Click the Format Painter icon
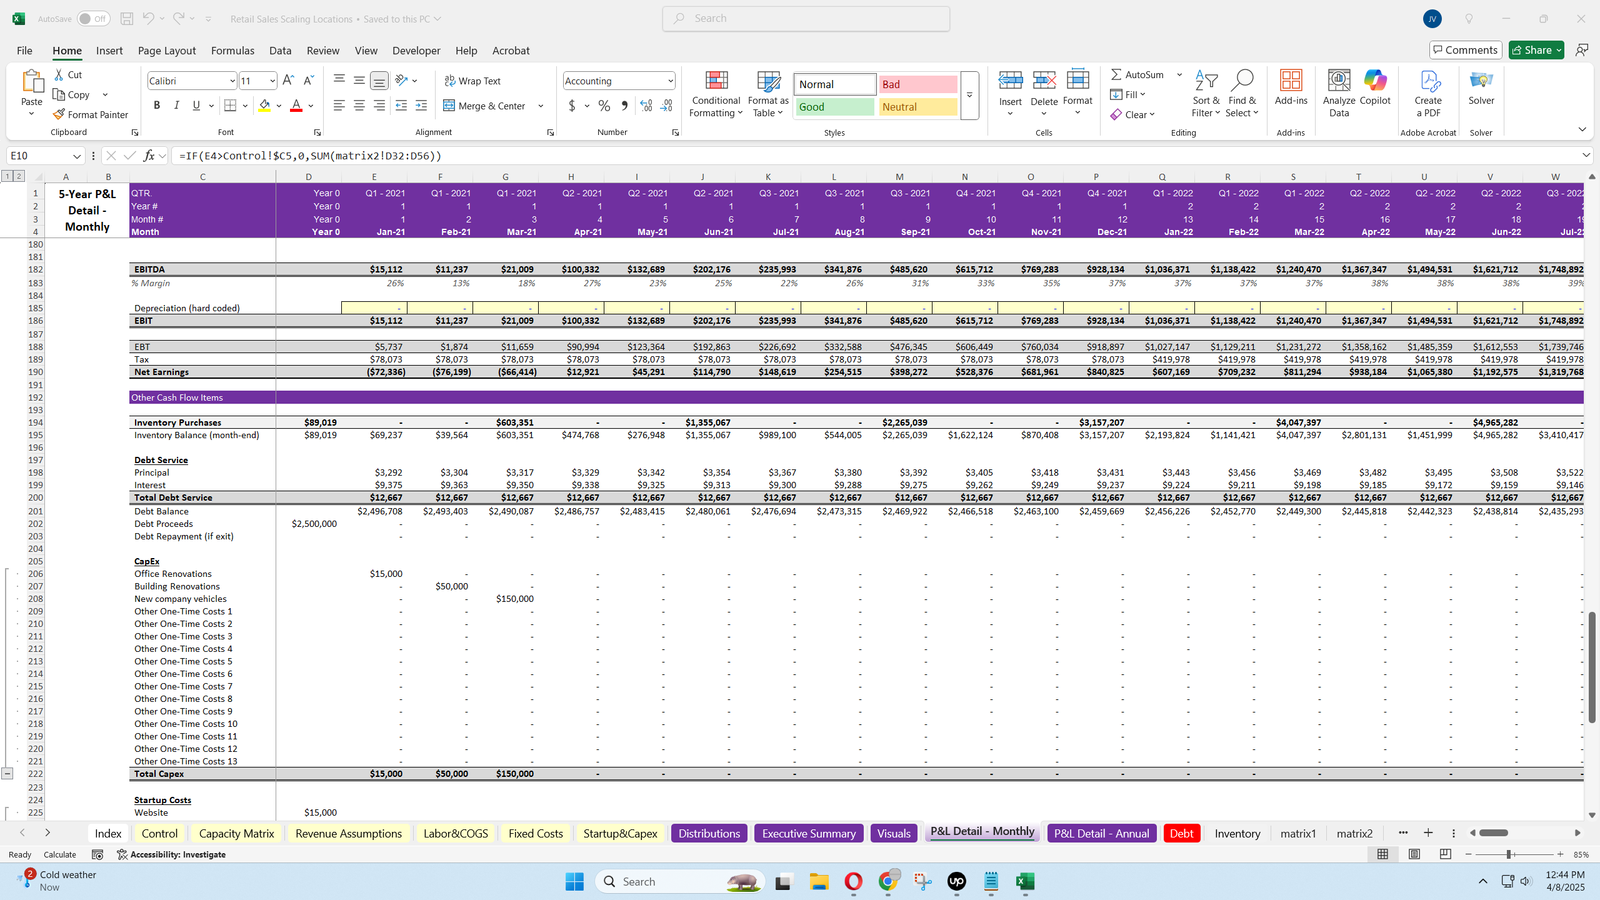1600x900 pixels. [60, 115]
